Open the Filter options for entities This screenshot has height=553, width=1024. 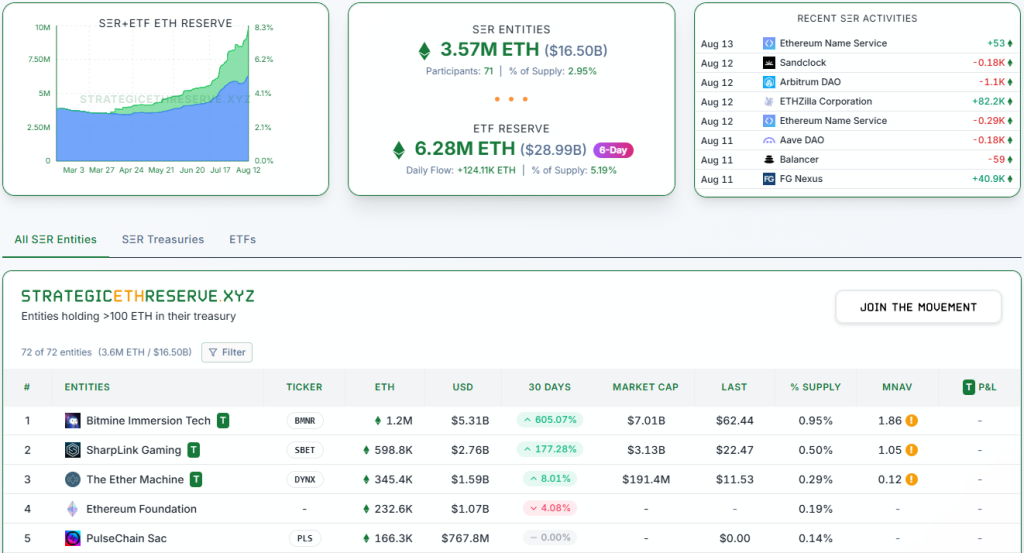(x=227, y=352)
